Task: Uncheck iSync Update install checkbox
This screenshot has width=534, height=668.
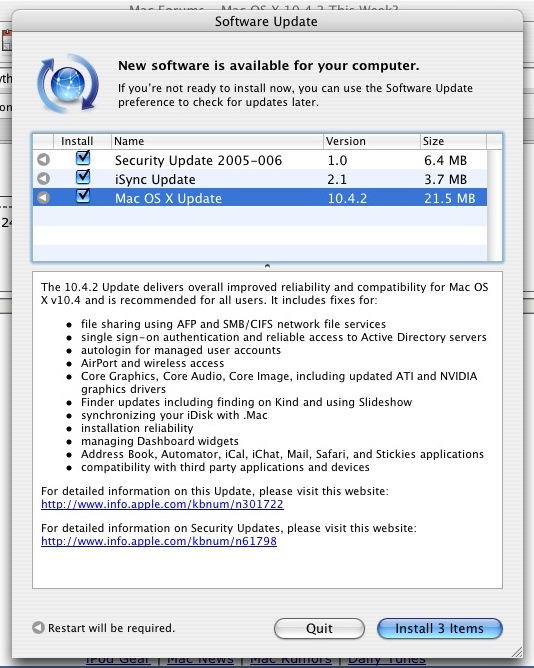Action: (83, 177)
